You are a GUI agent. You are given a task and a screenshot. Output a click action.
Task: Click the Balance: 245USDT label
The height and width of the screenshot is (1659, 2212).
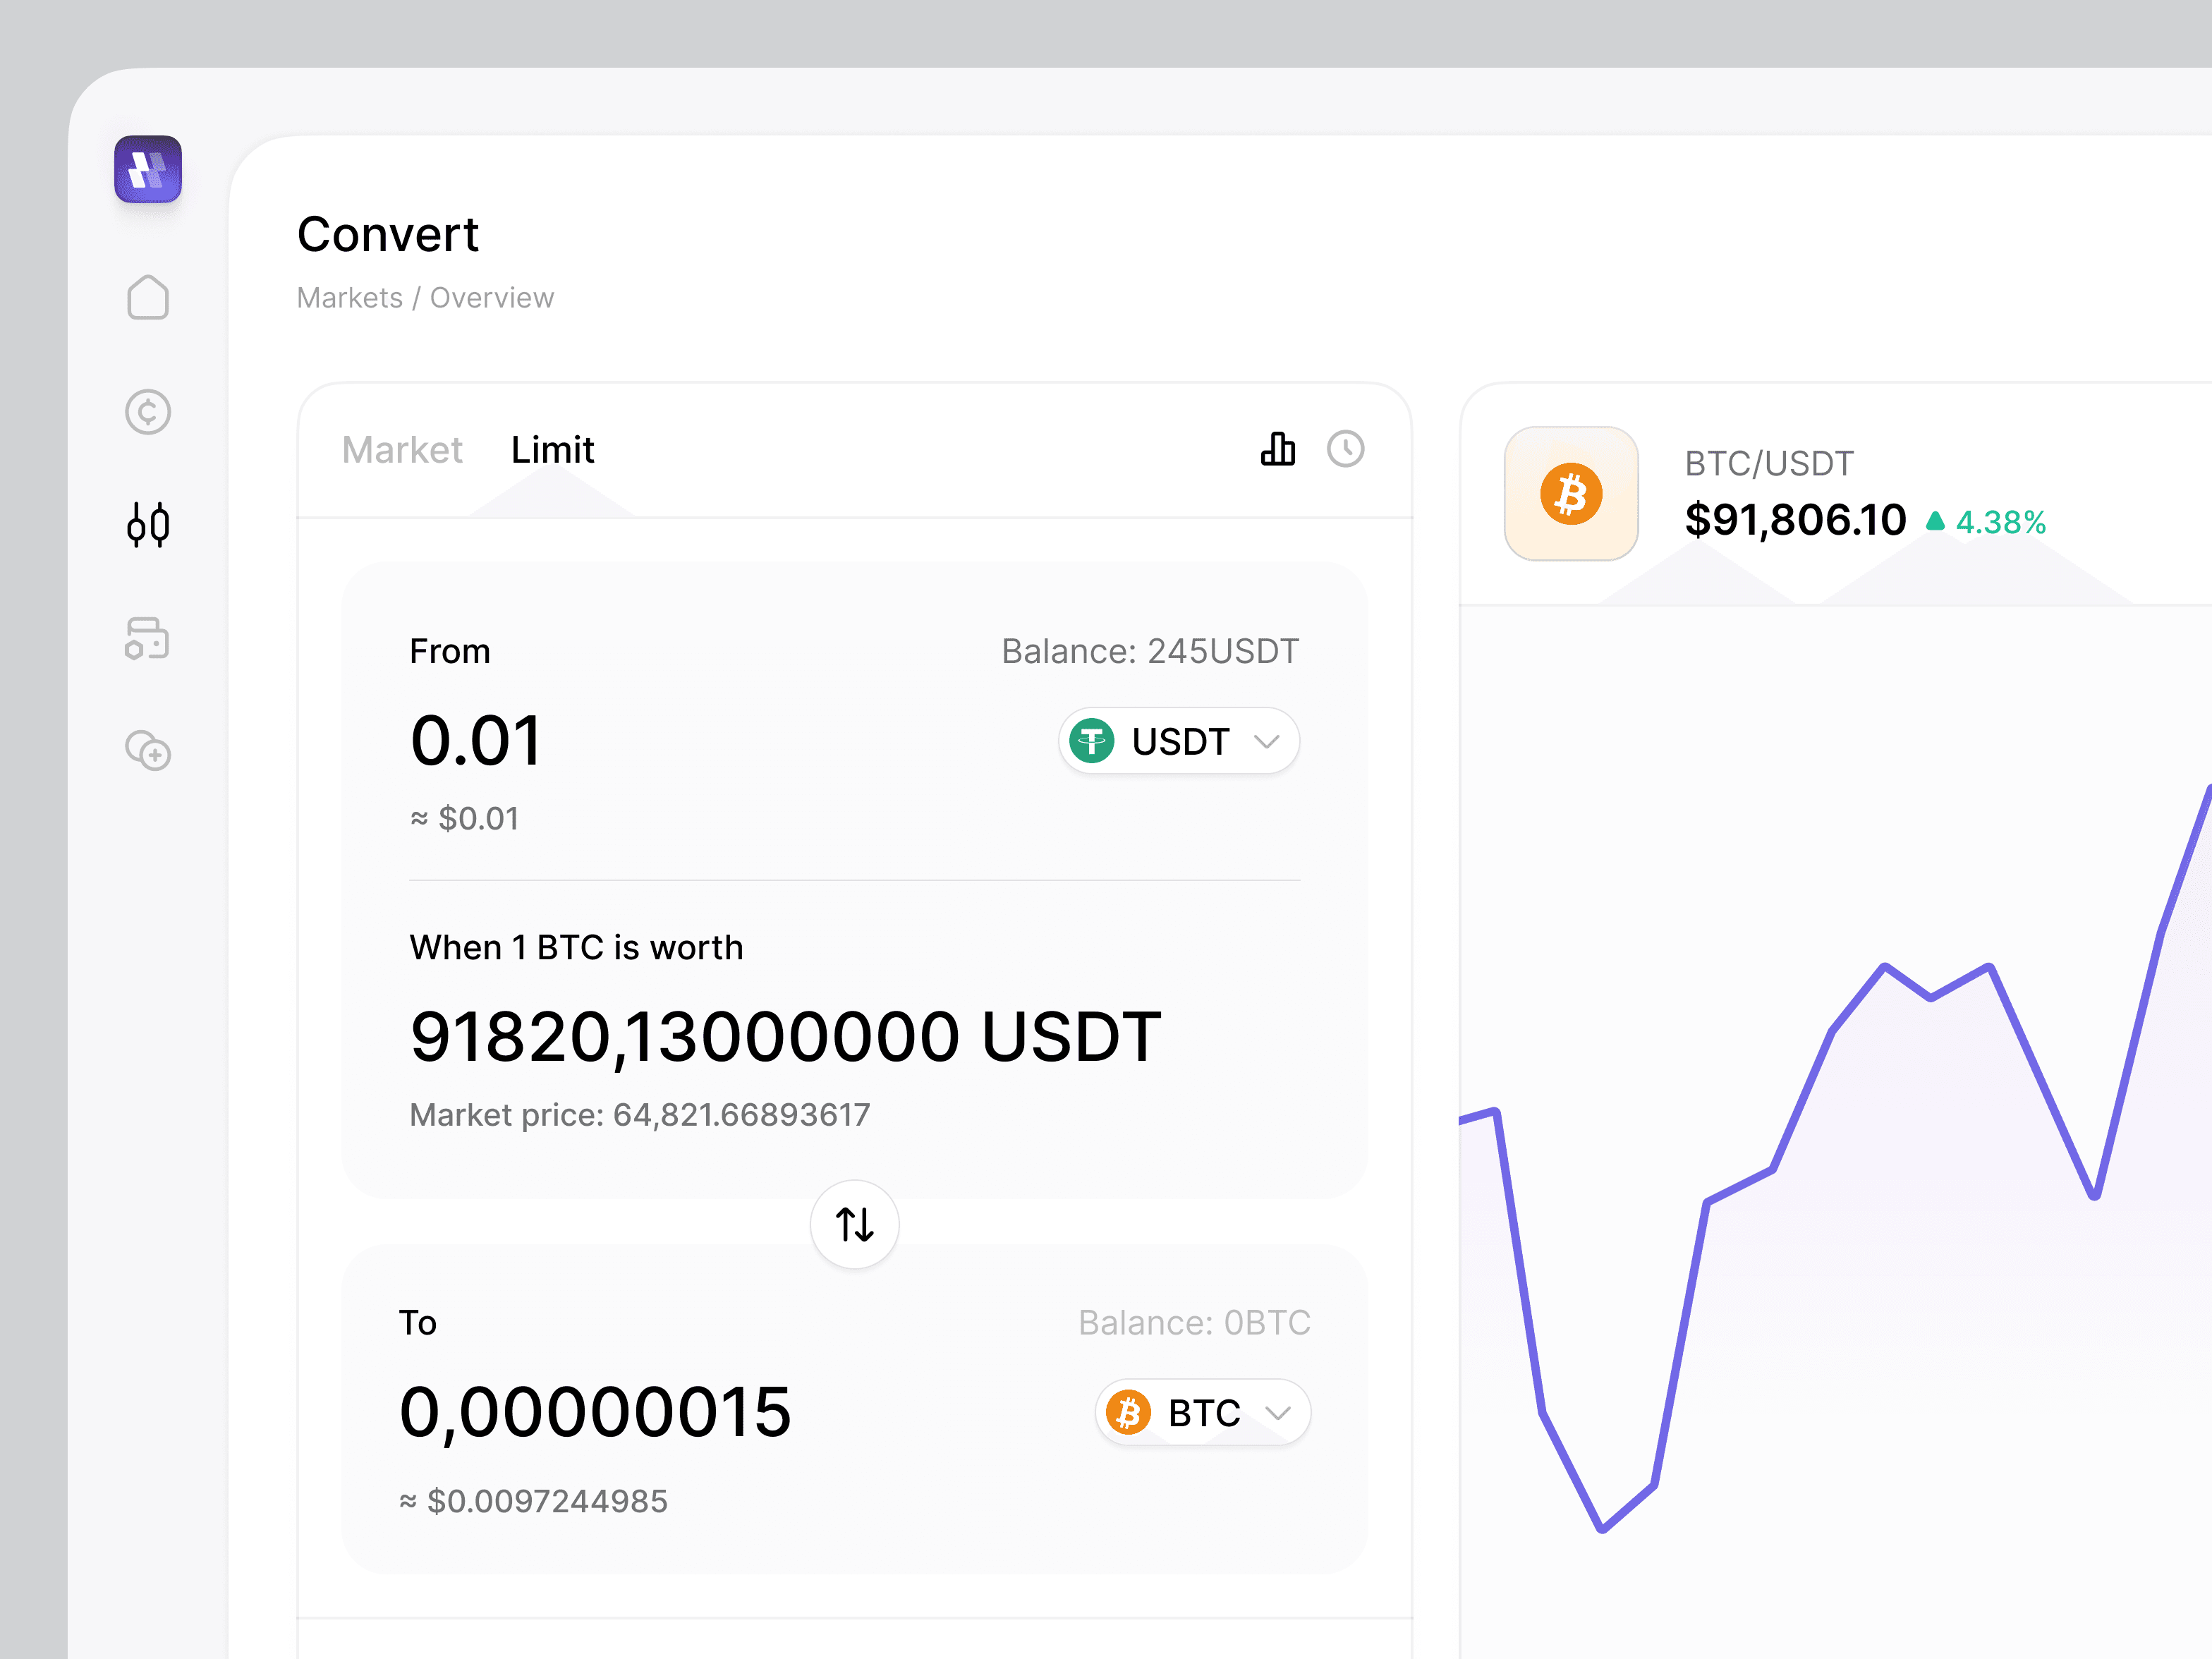tap(1150, 651)
